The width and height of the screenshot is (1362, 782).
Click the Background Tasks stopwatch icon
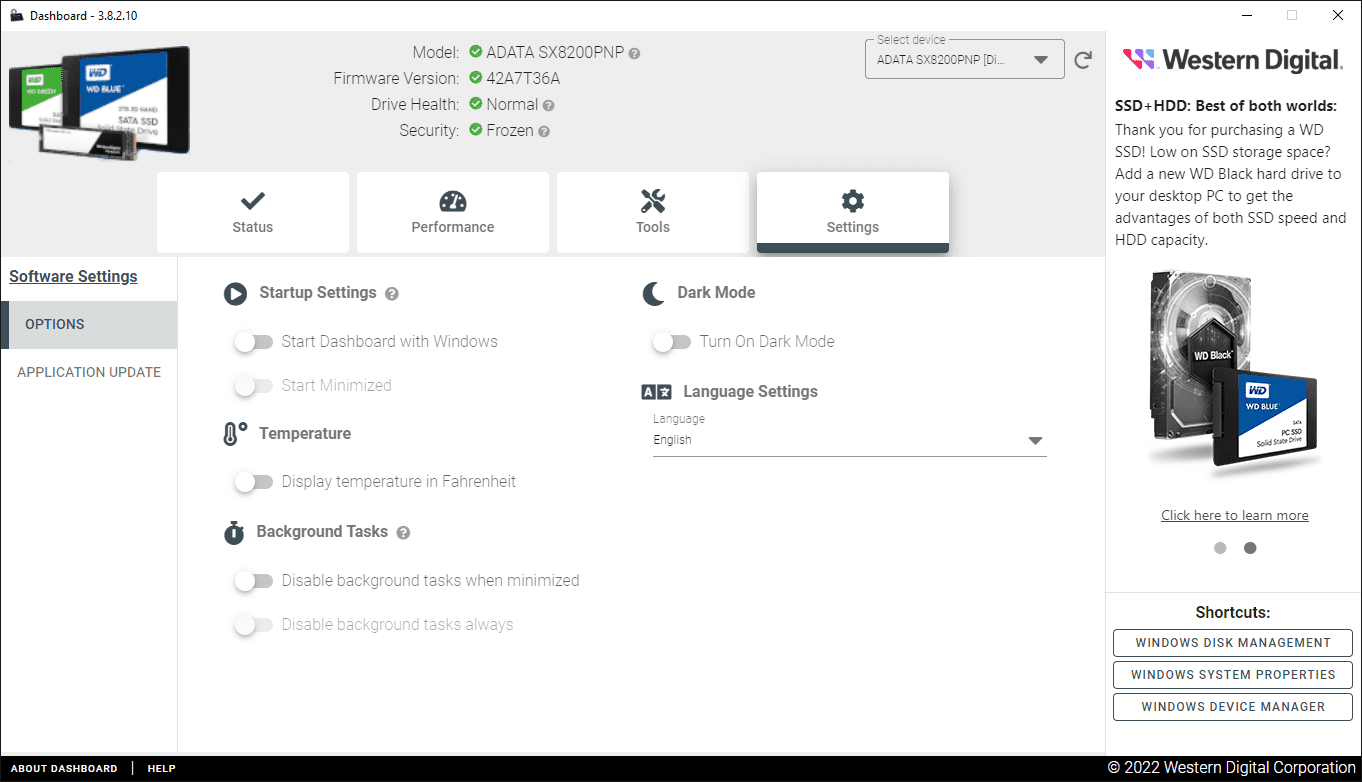234,532
